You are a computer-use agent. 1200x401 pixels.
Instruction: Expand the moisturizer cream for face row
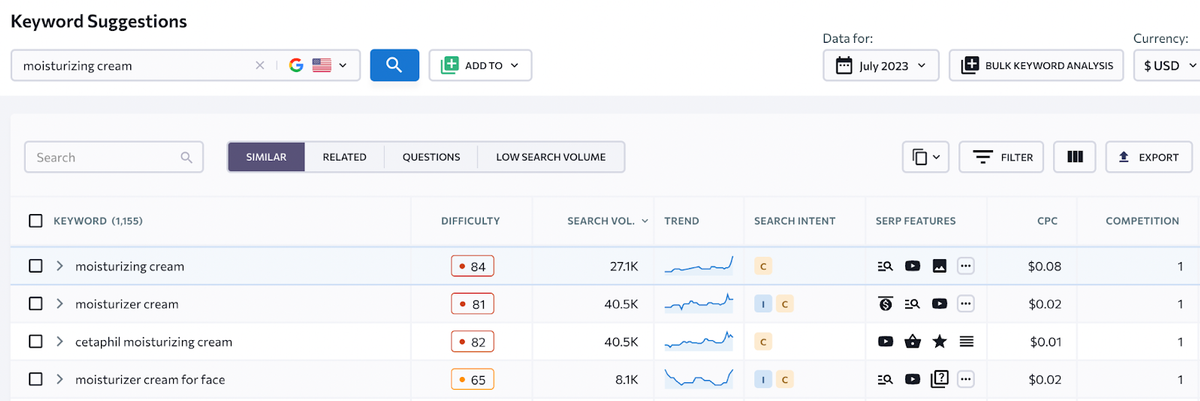point(60,379)
